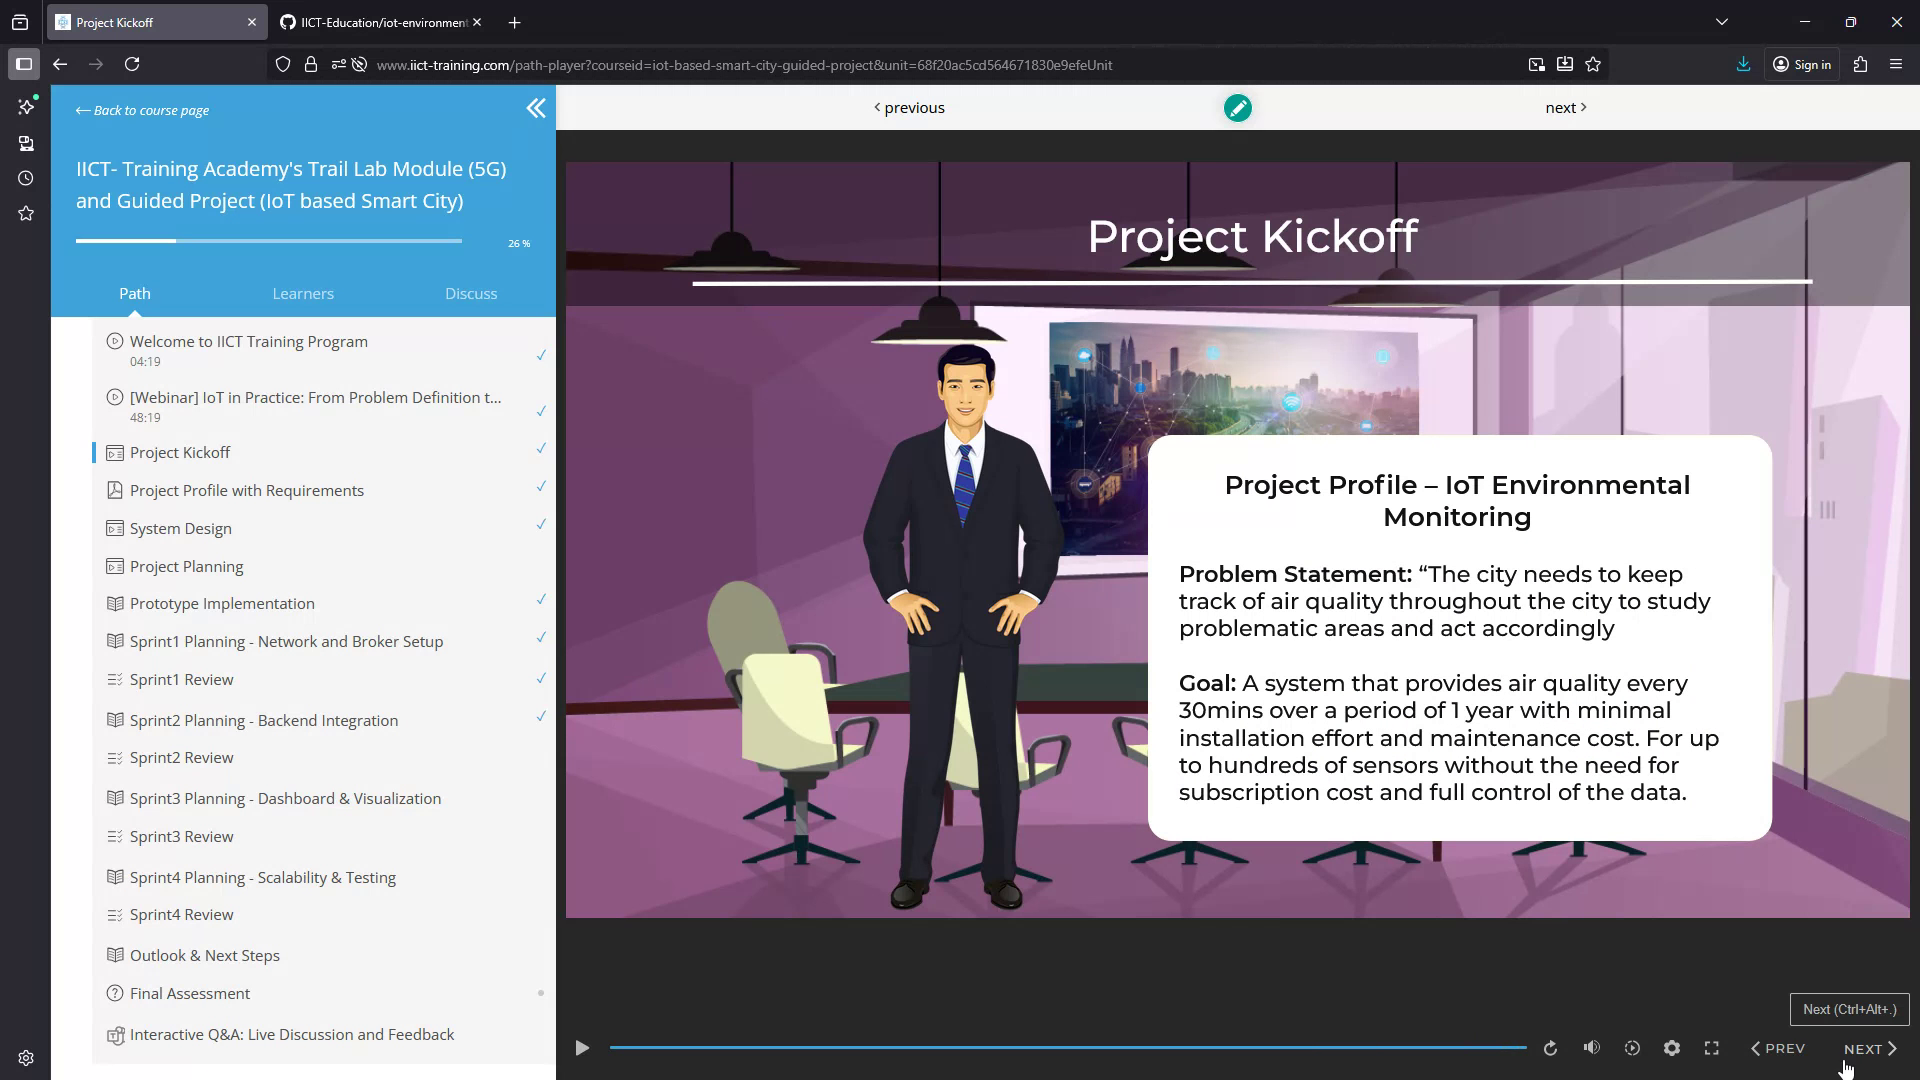Click the replay icon in the video player

point(1551,1047)
